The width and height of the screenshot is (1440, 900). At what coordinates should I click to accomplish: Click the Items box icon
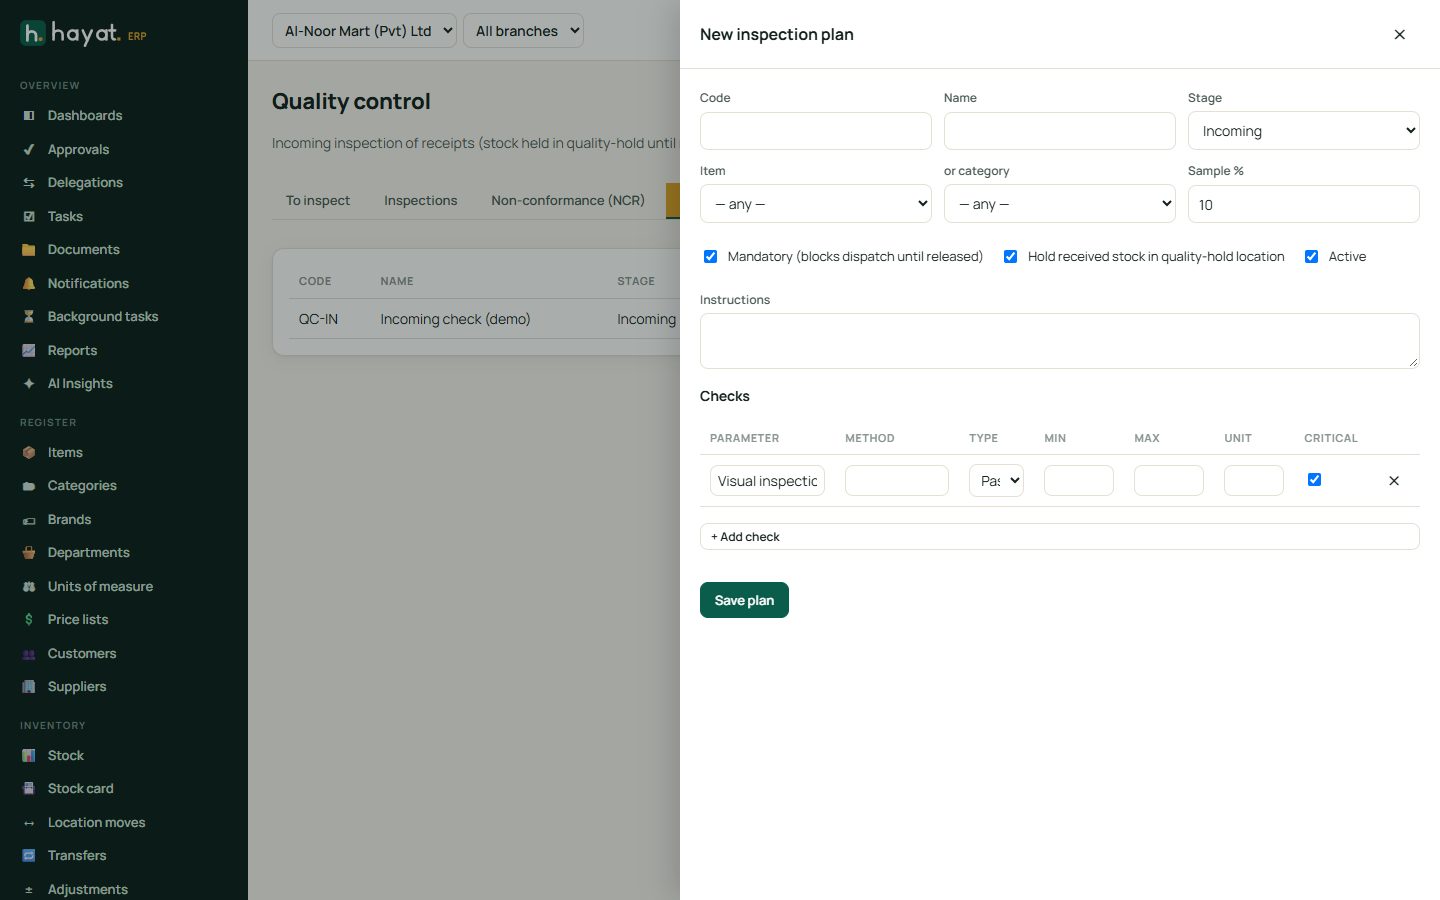[29, 453]
